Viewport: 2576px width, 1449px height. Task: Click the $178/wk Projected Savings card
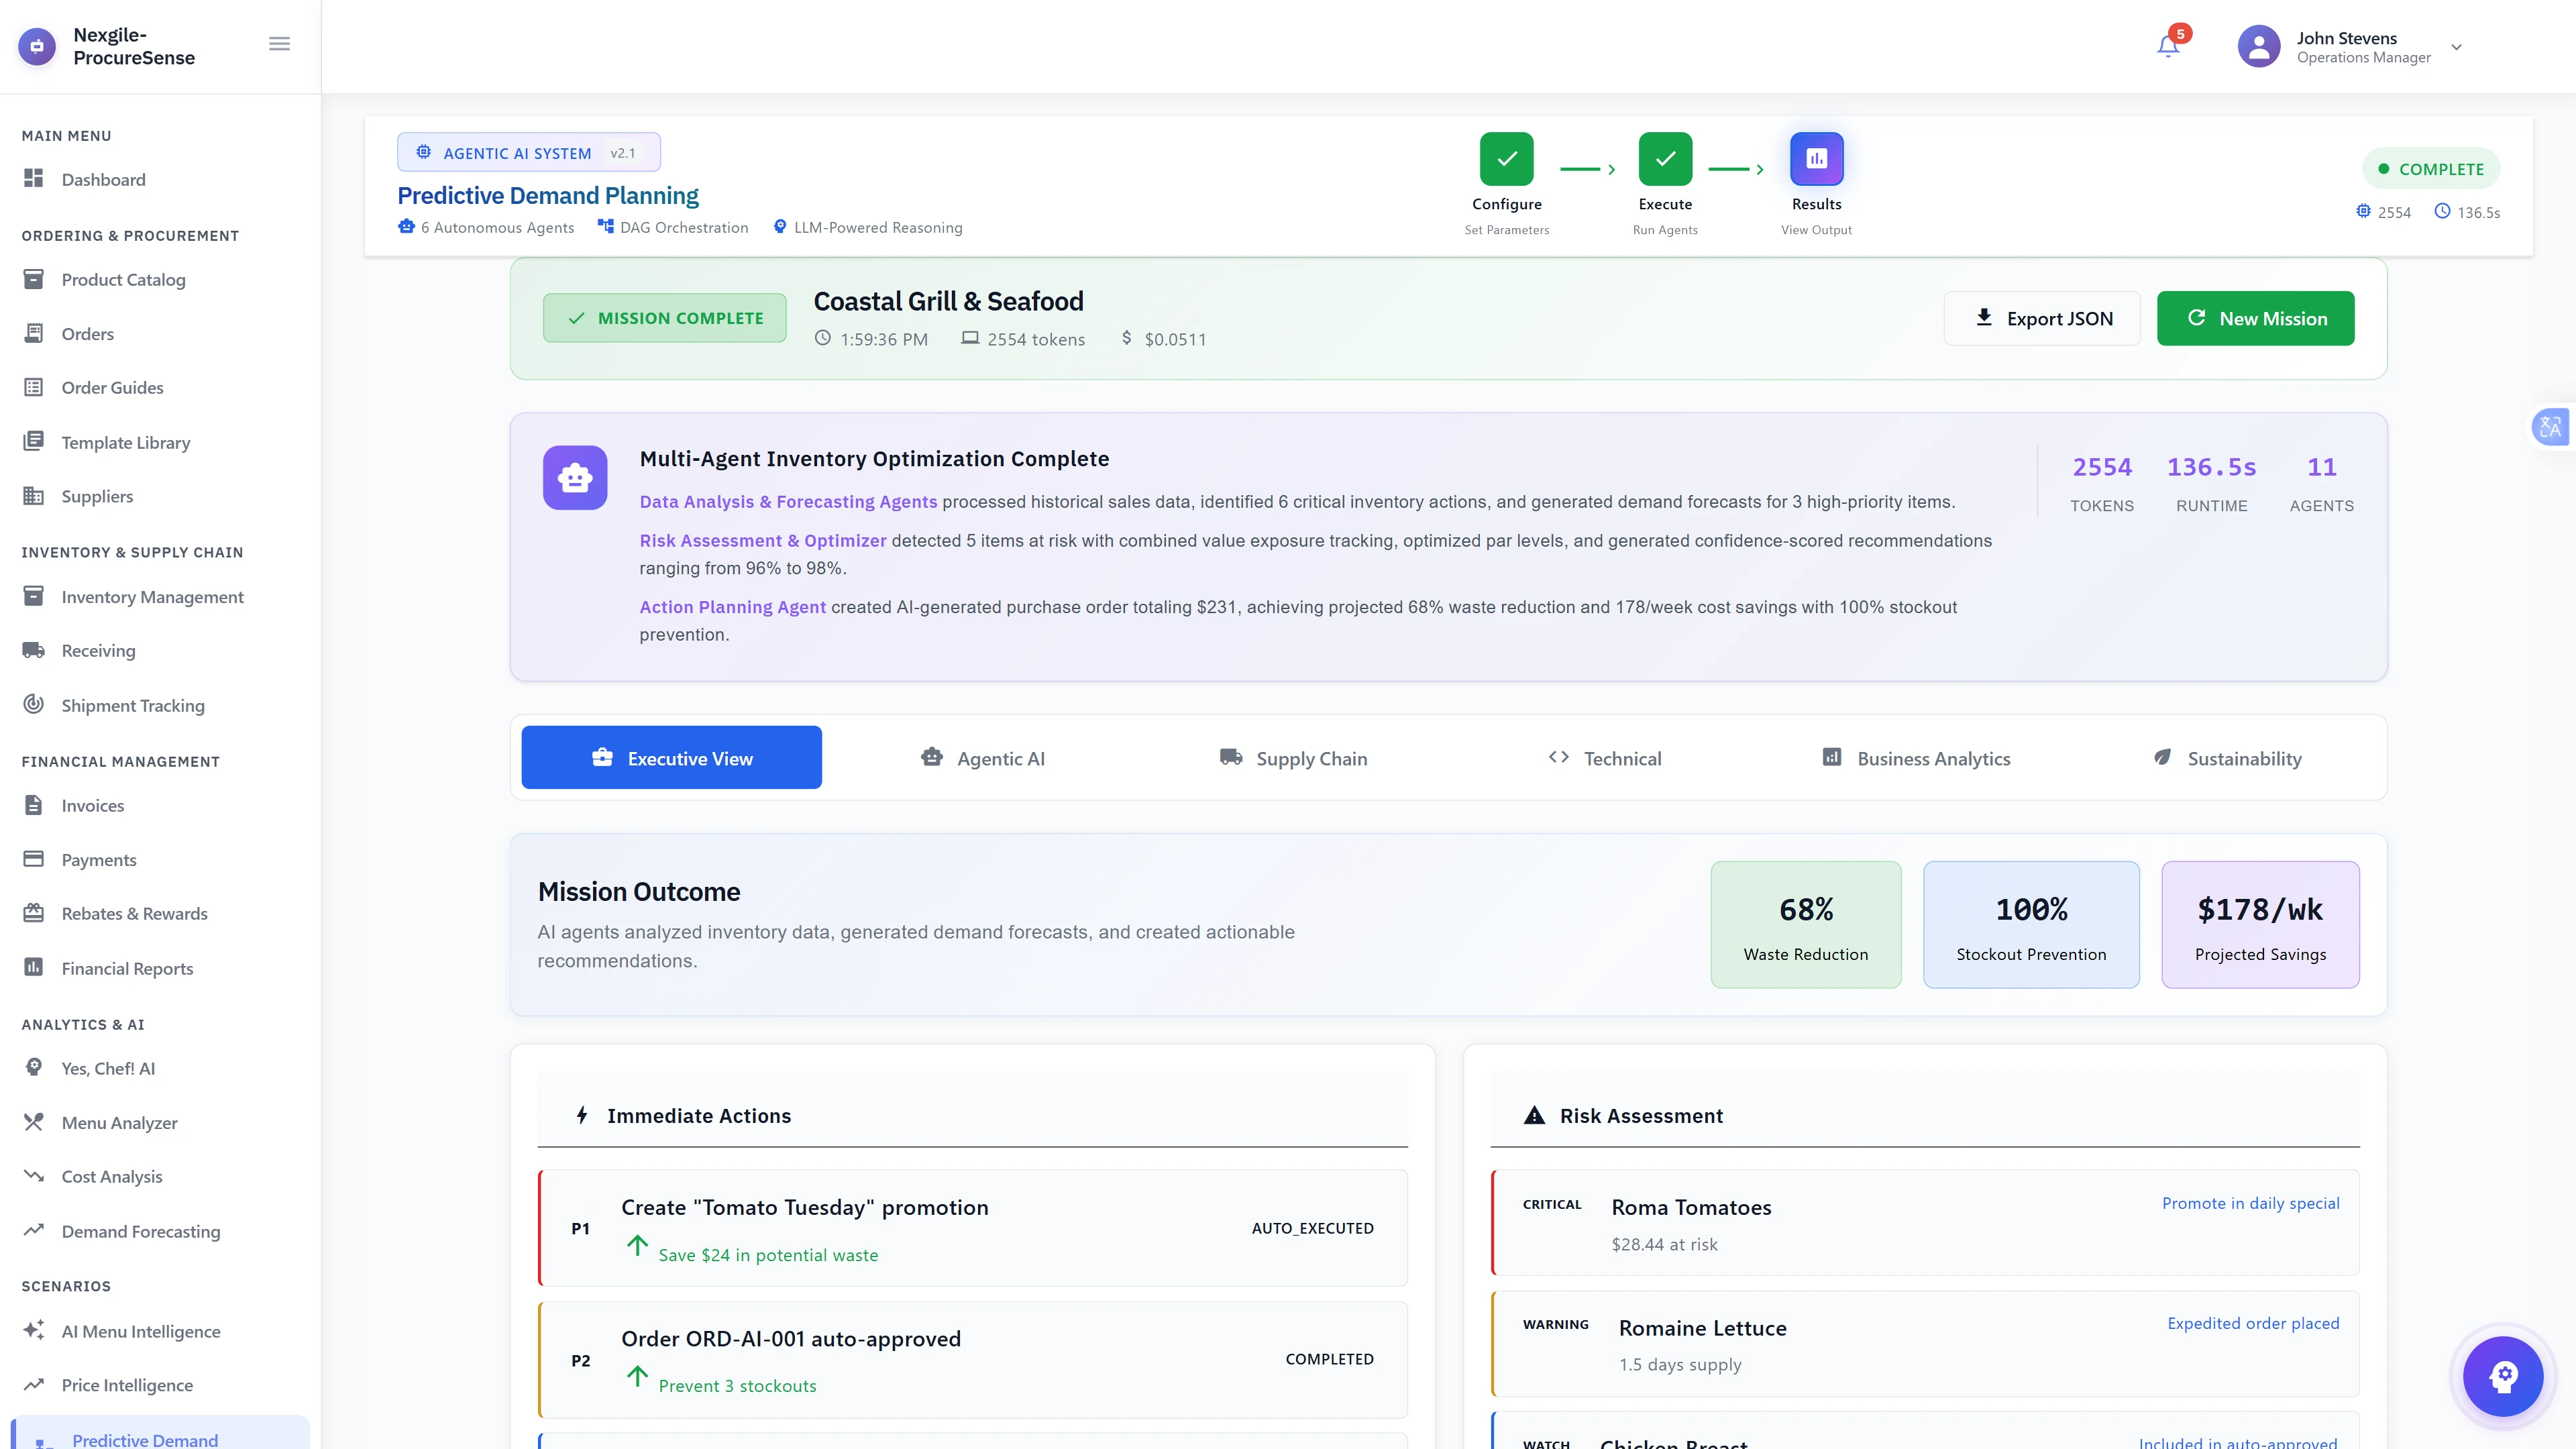pos(2260,924)
